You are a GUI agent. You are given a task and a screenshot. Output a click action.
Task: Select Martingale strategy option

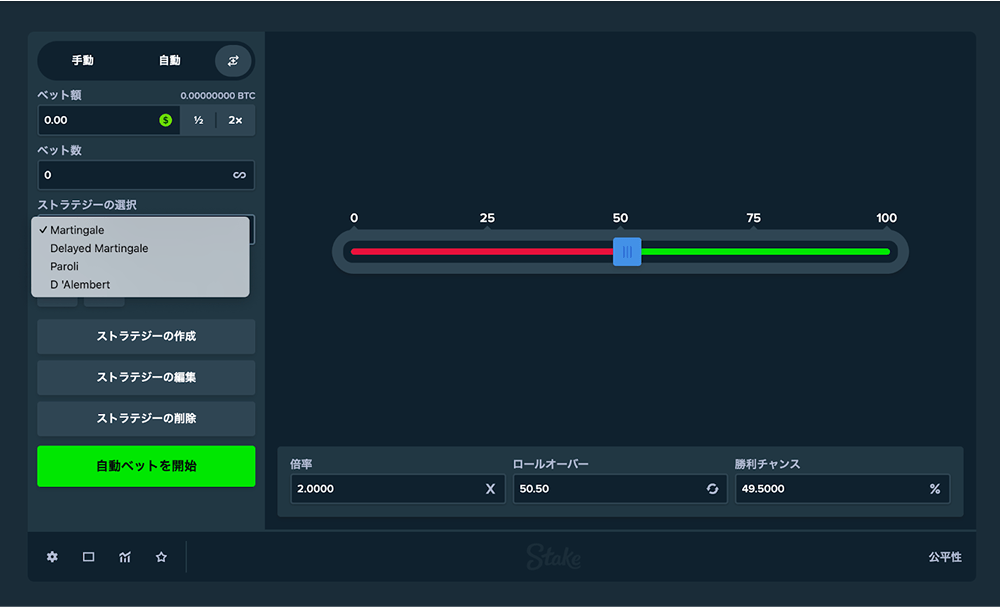(140, 230)
